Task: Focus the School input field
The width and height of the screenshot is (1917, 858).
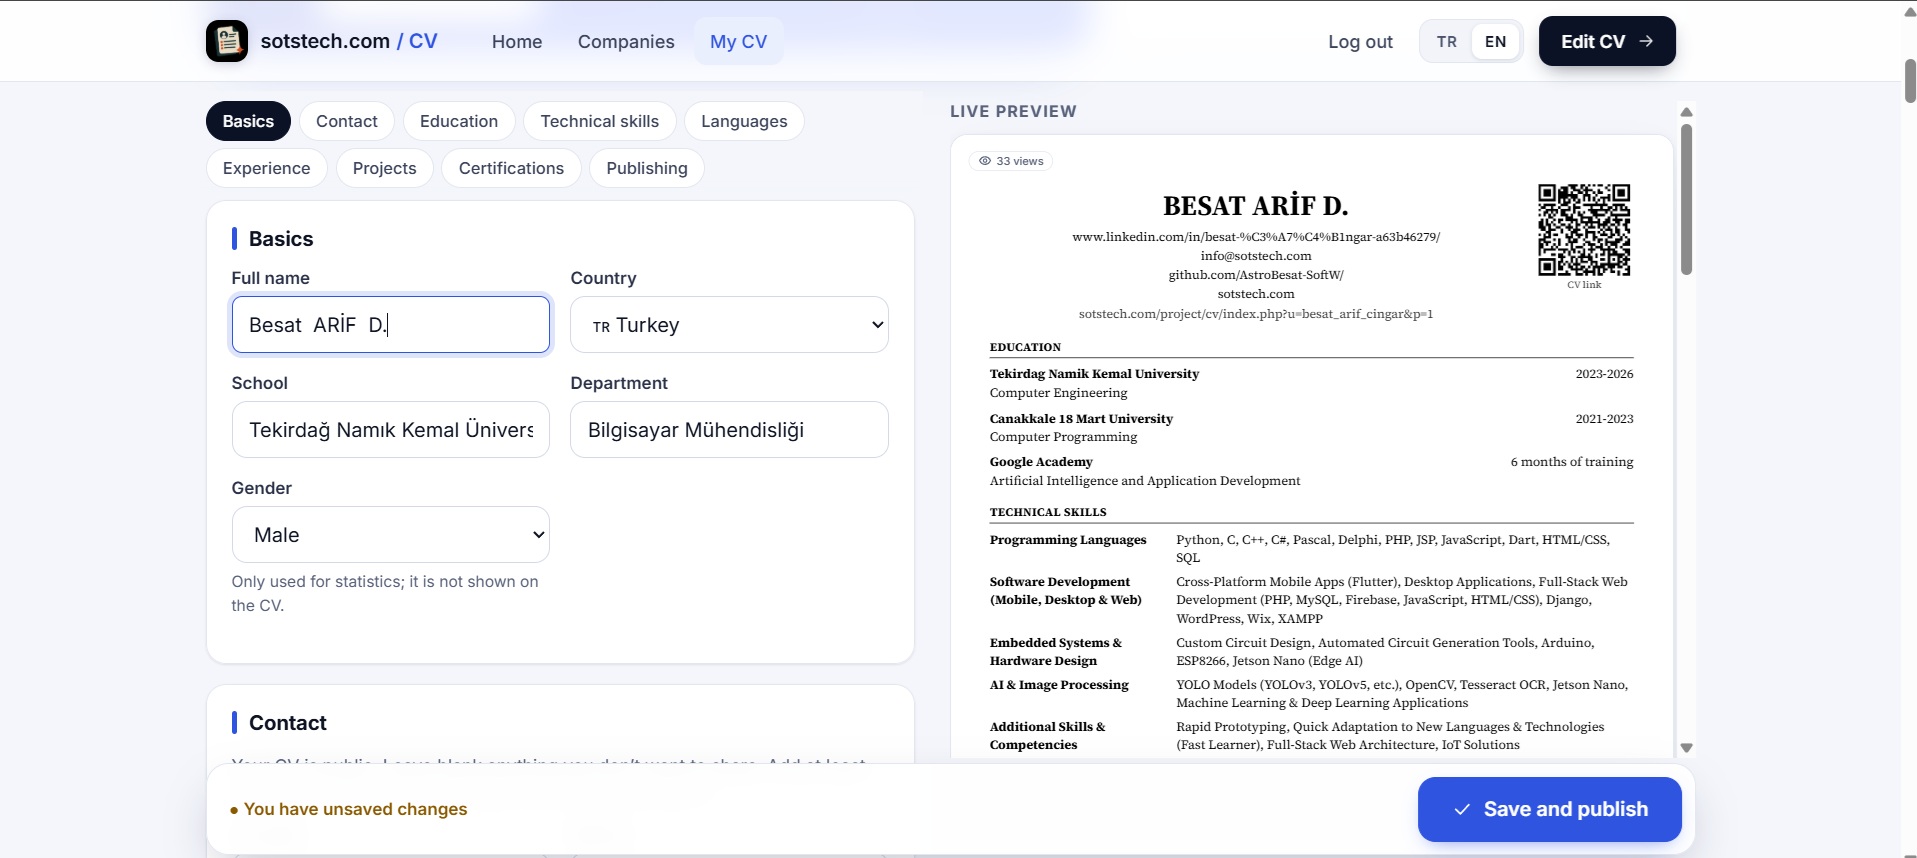Action: tap(390, 430)
